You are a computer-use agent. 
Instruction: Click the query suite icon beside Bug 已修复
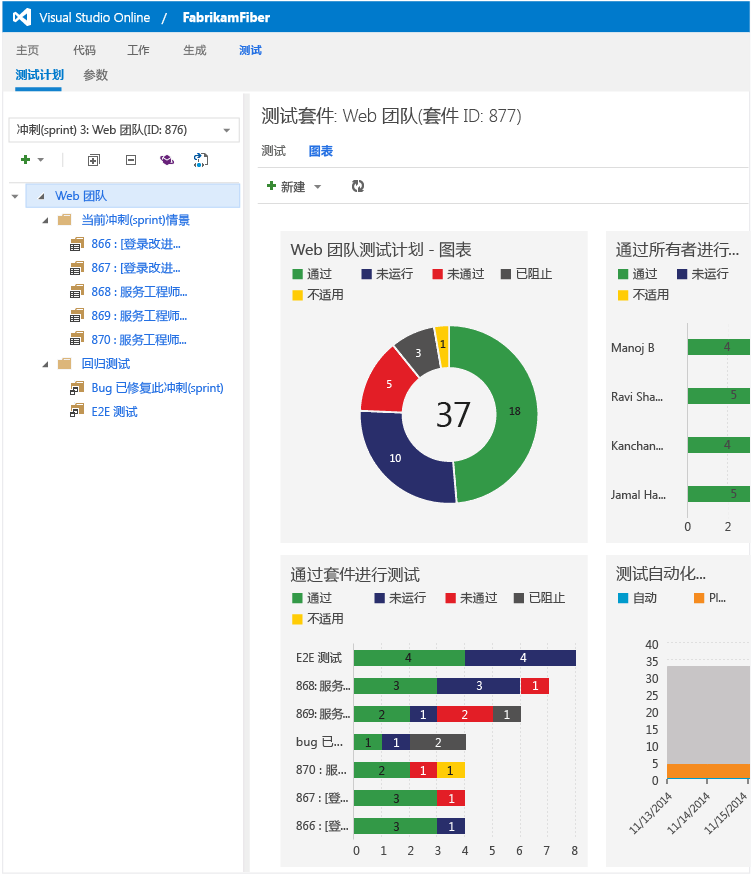[x=77, y=388]
